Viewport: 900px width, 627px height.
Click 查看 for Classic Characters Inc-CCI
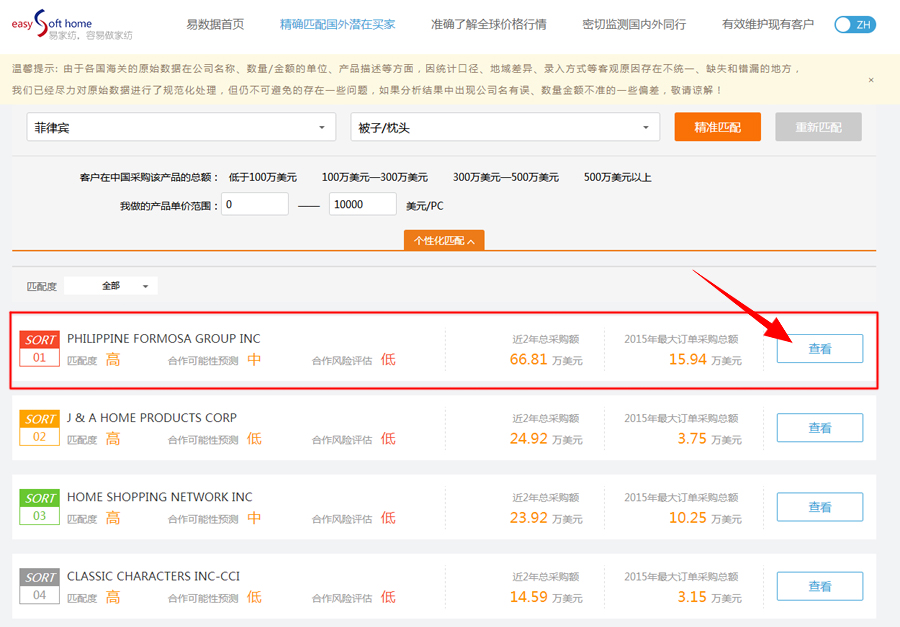pyautogui.click(x=820, y=586)
